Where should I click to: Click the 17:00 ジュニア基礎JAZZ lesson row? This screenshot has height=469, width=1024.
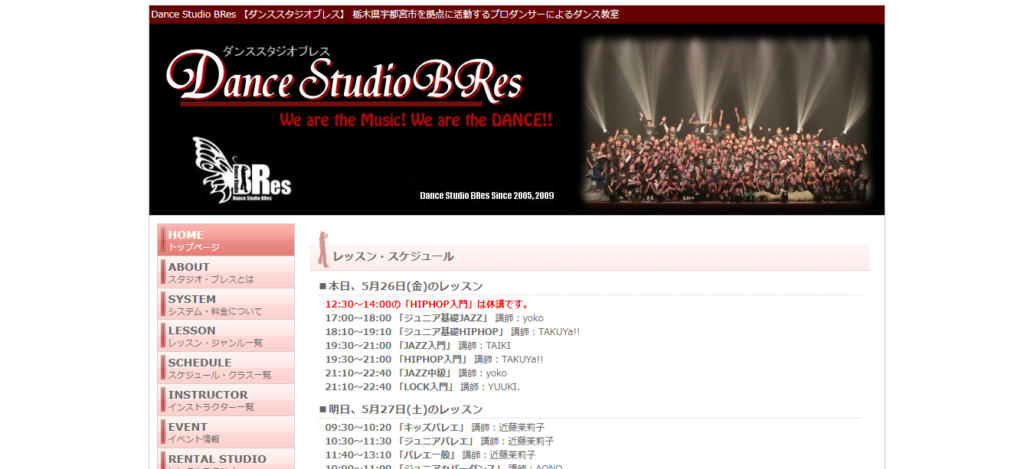[434, 318]
